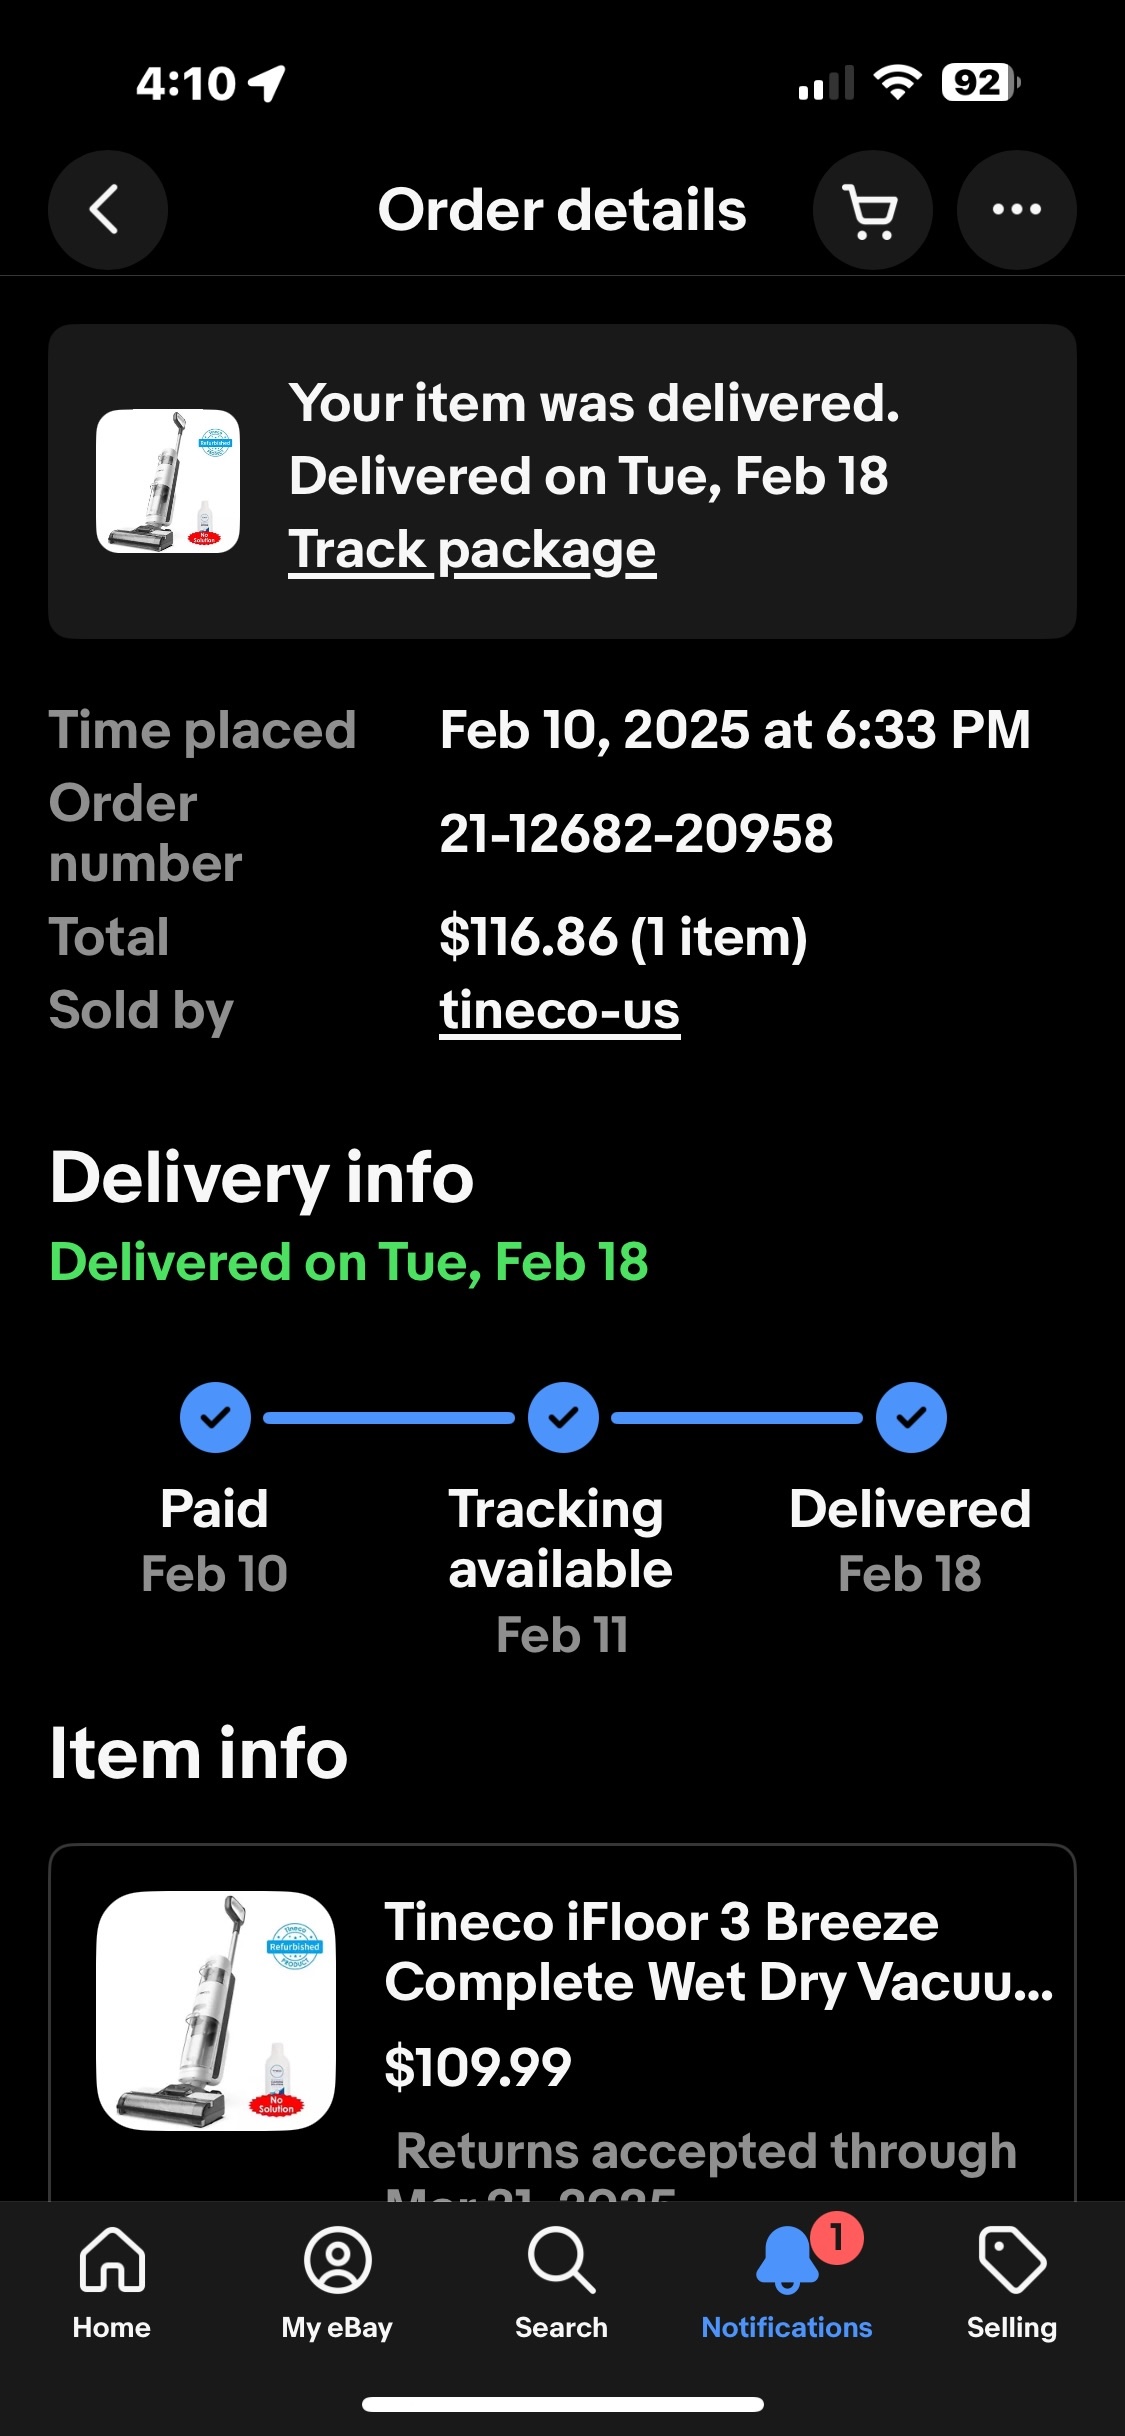Image resolution: width=1125 pixels, height=2436 pixels.
Task: Tap the progress line between Paid and Tracking
Action: 389,1418
